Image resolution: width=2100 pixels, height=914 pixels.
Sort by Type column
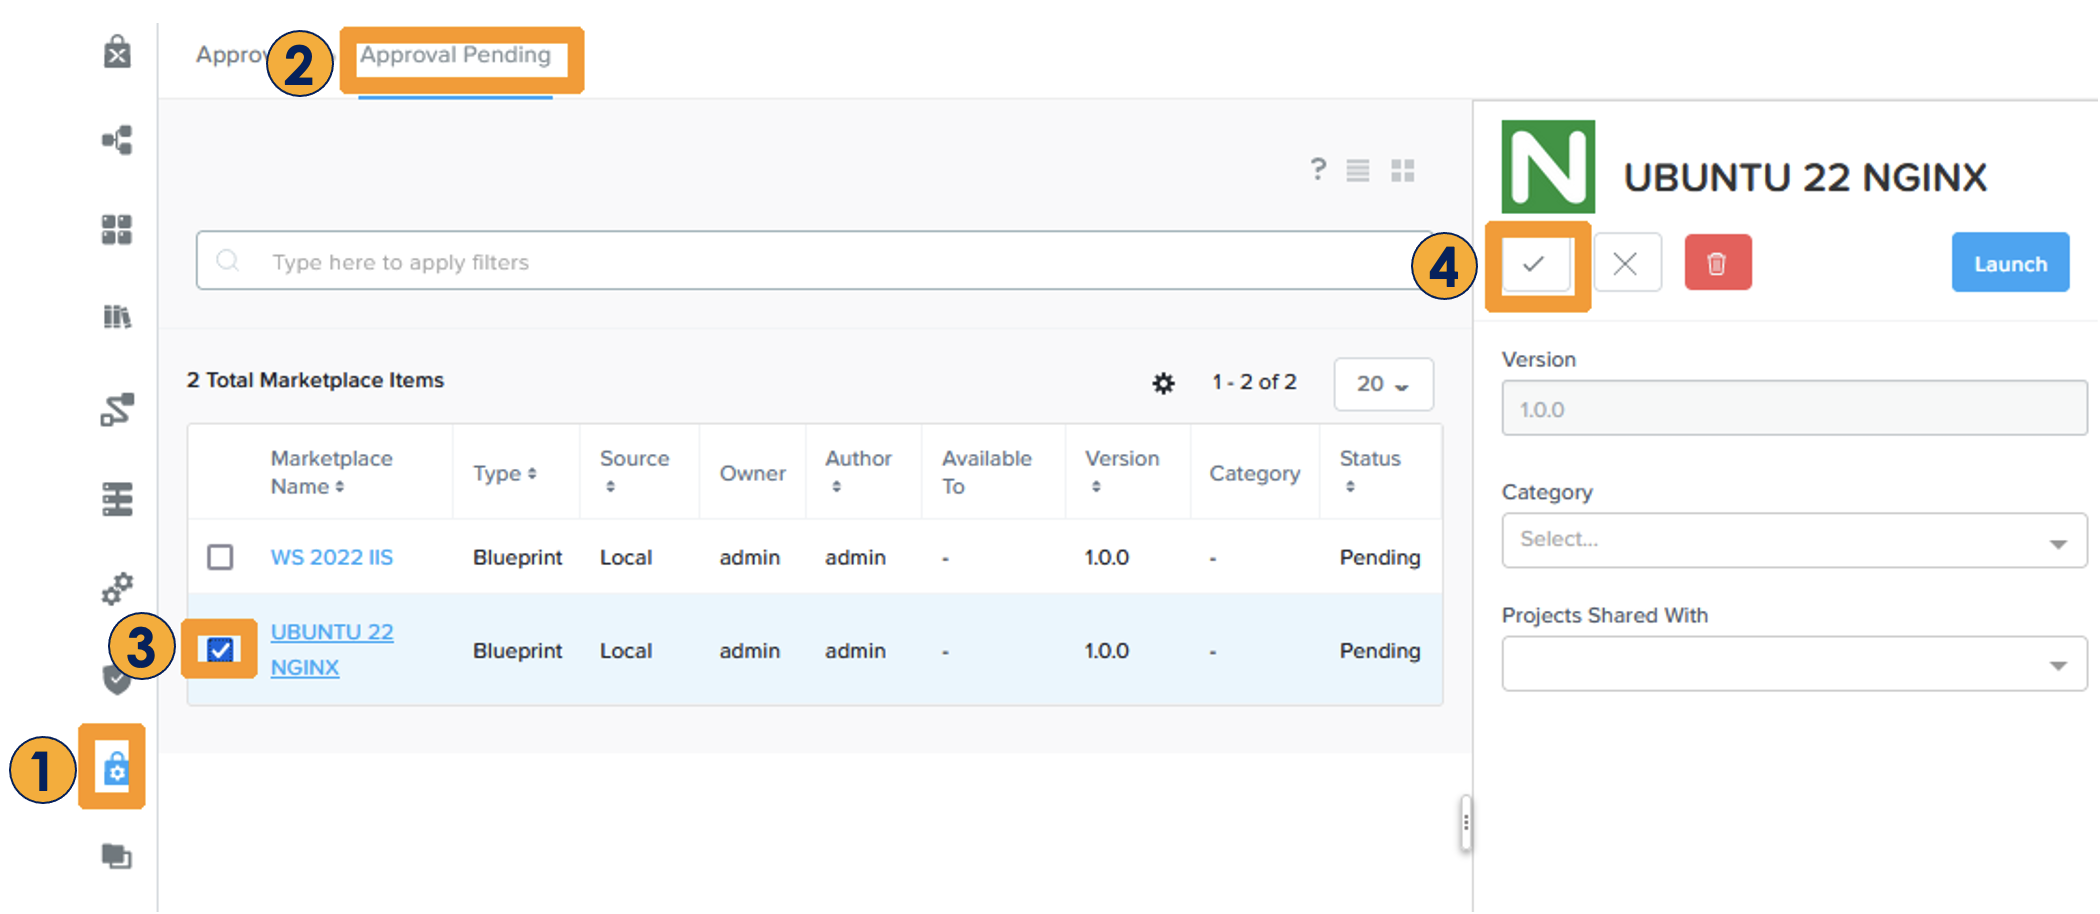[x=504, y=473]
